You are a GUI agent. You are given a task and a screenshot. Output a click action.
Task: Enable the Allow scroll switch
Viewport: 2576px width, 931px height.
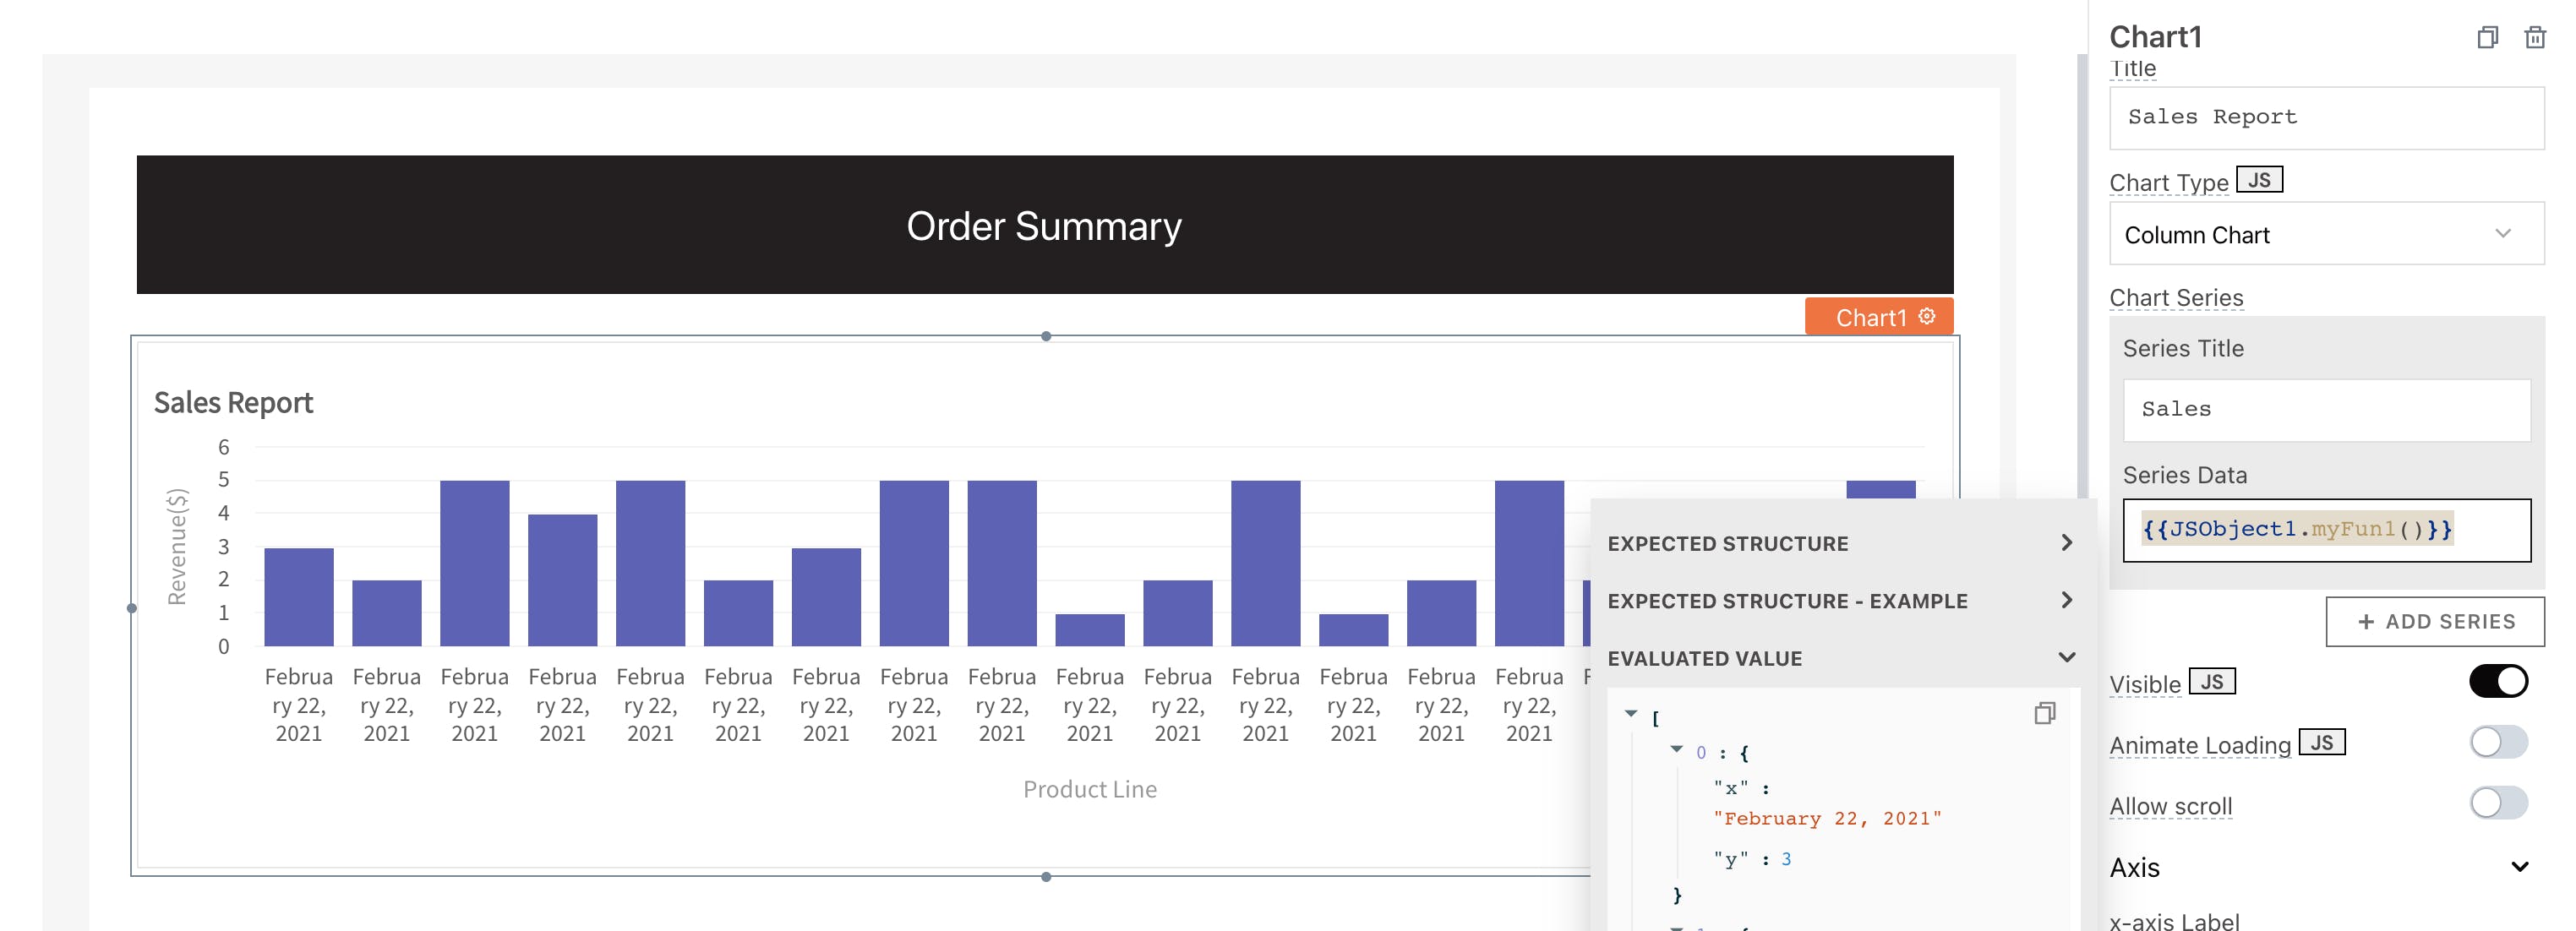tap(2497, 803)
